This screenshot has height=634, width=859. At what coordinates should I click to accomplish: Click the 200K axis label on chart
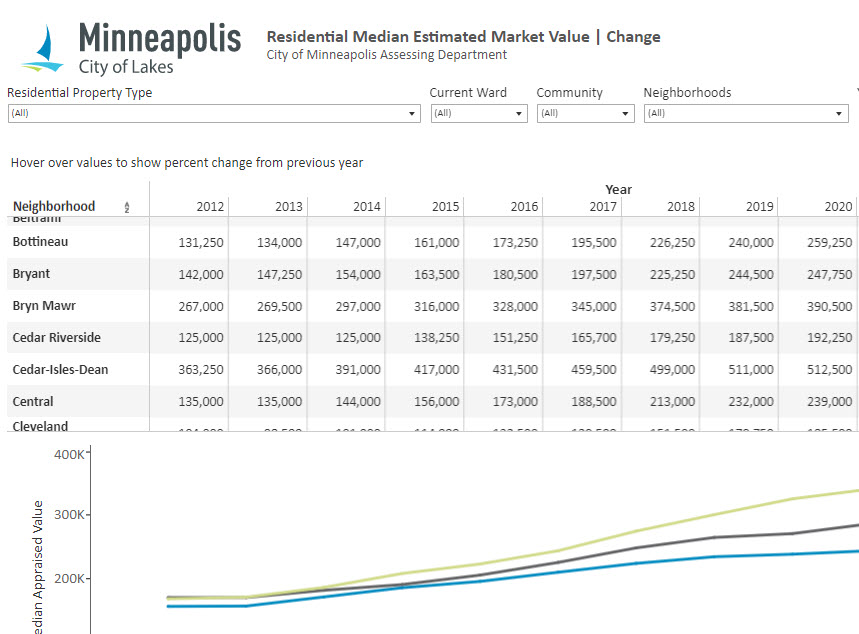point(69,579)
